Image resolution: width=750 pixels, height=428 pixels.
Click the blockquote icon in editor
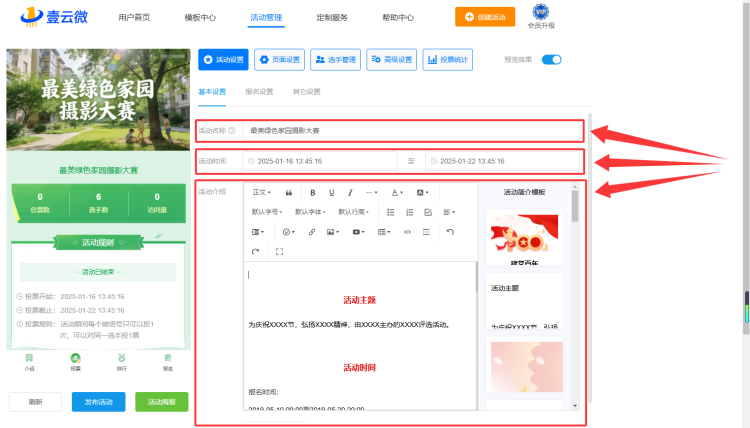(x=289, y=193)
